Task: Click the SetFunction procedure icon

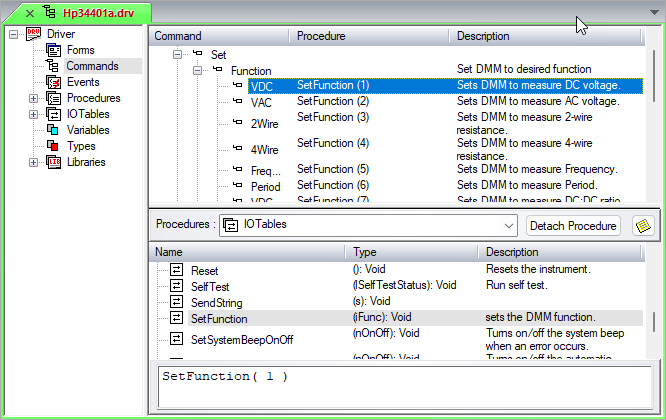Action: (177, 319)
